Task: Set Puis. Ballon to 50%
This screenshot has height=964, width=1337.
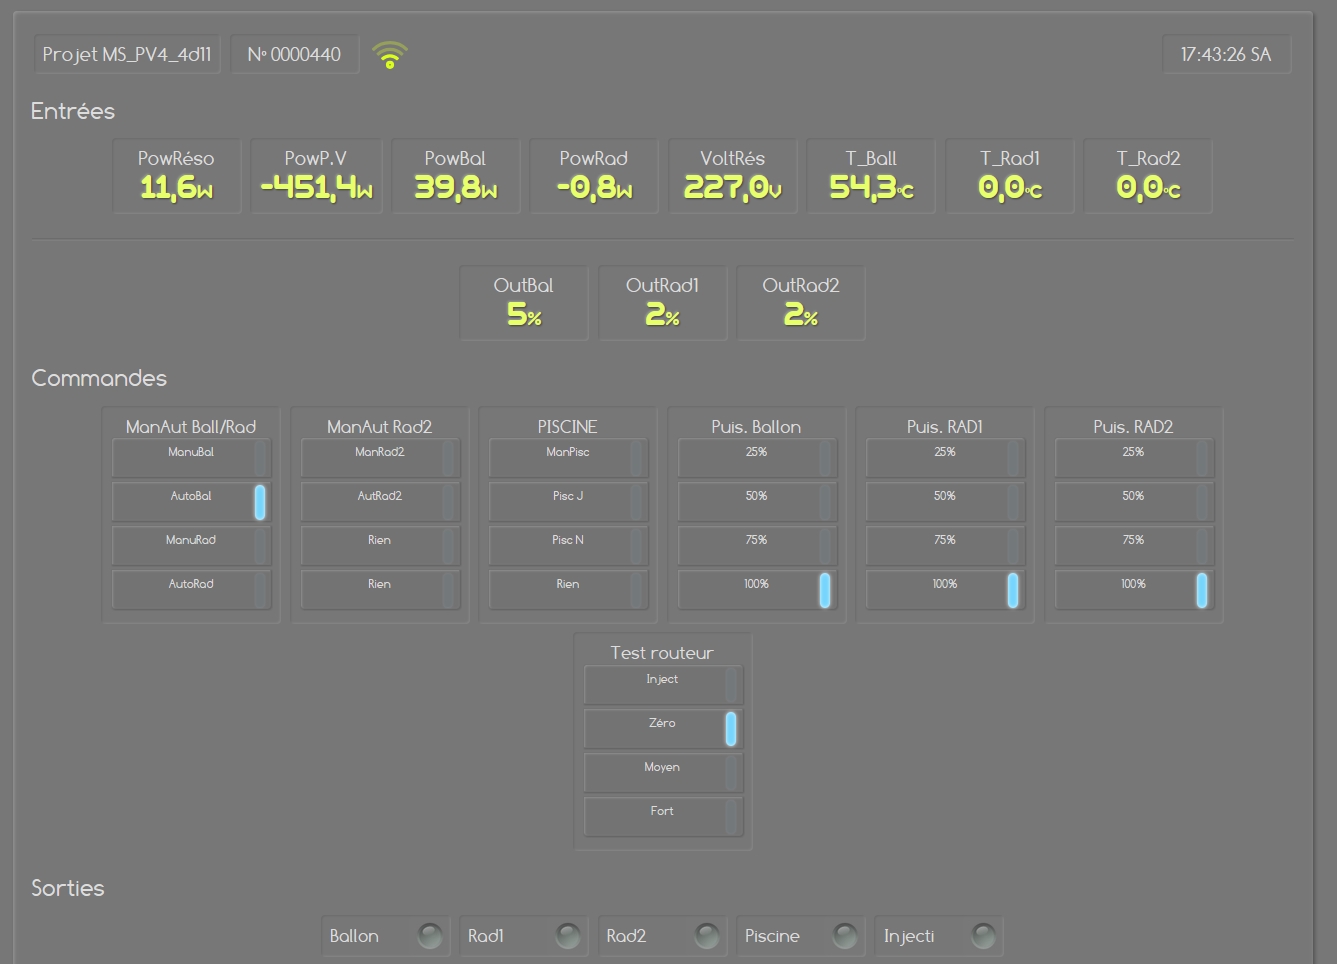Action: click(x=756, y=502)
